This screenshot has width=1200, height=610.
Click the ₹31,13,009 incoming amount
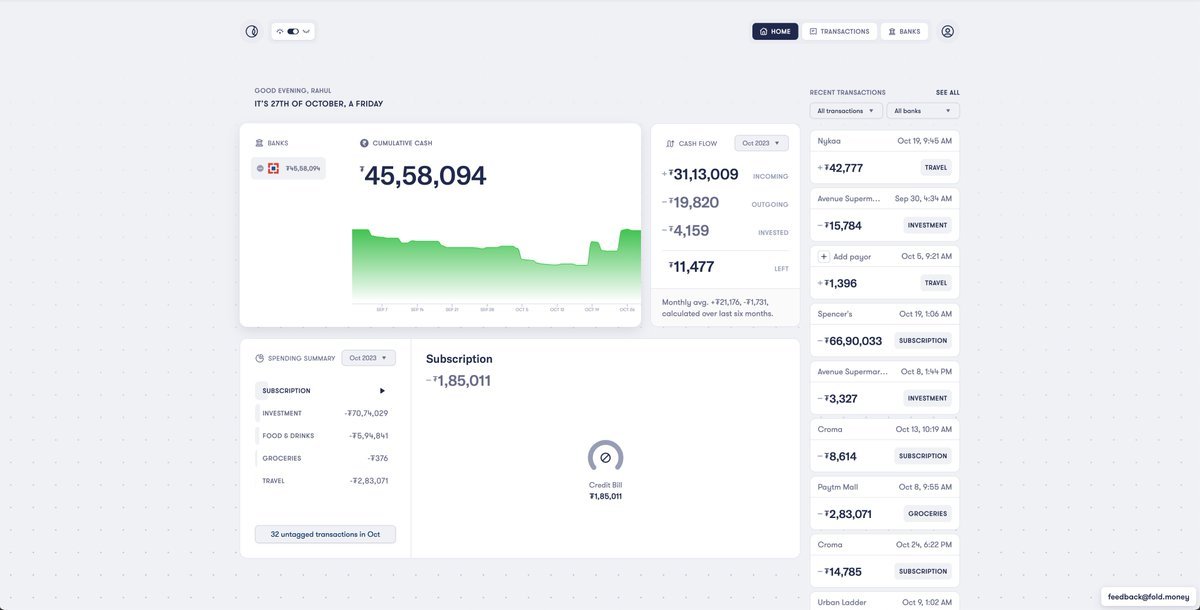click(702, 174)
